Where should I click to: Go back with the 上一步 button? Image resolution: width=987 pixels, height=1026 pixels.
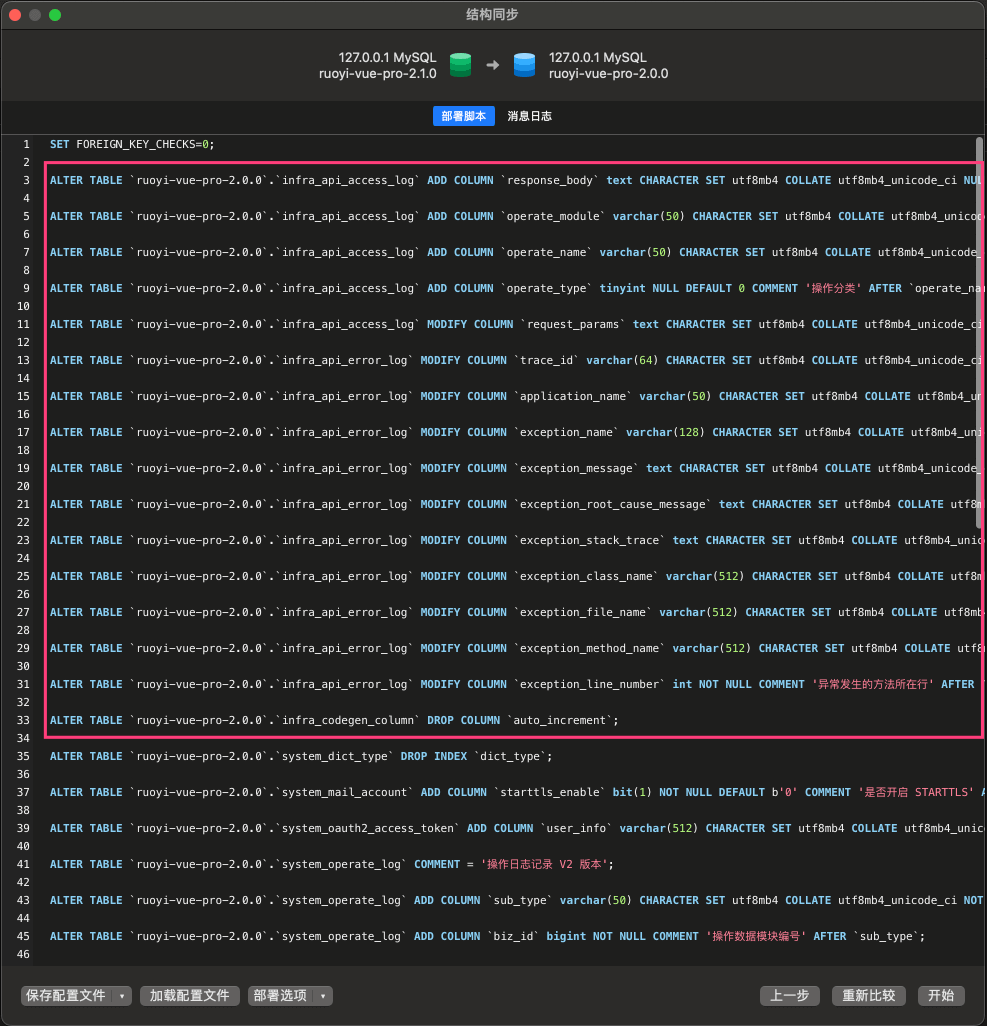(x=790, y=996)
